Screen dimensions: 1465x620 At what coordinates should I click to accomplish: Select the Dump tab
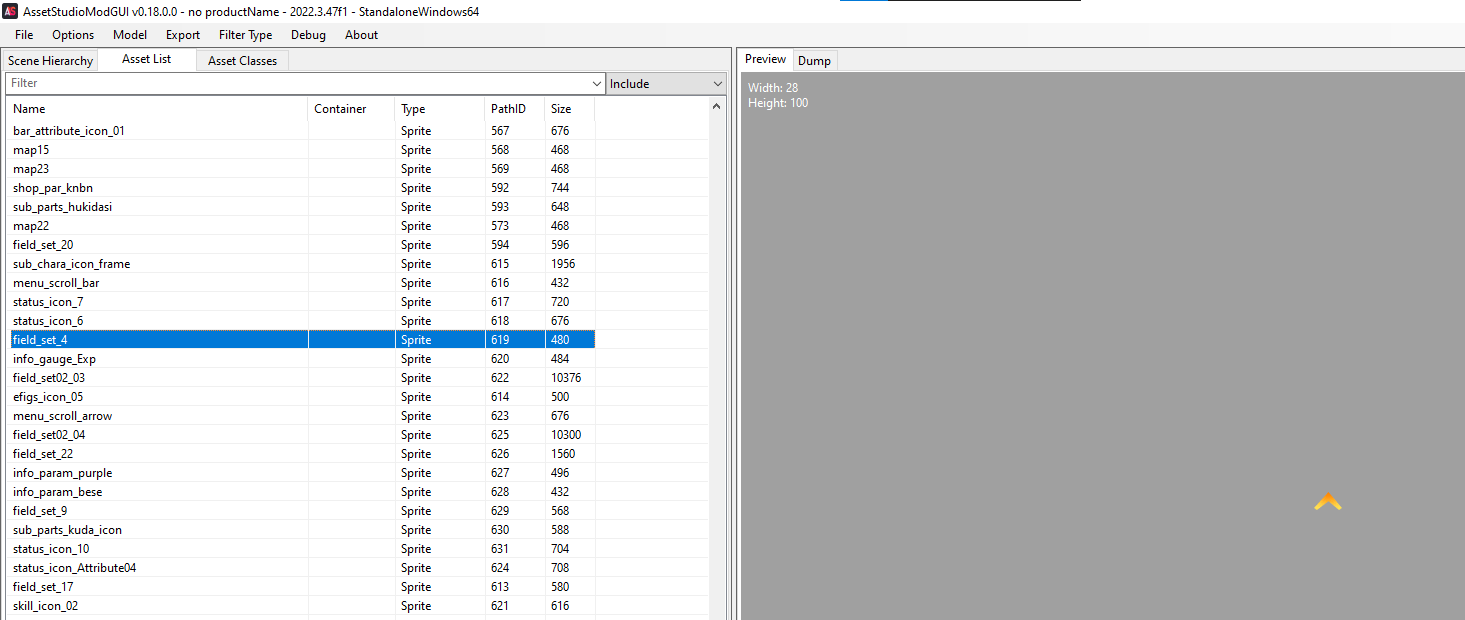click(x=814, y=61)
